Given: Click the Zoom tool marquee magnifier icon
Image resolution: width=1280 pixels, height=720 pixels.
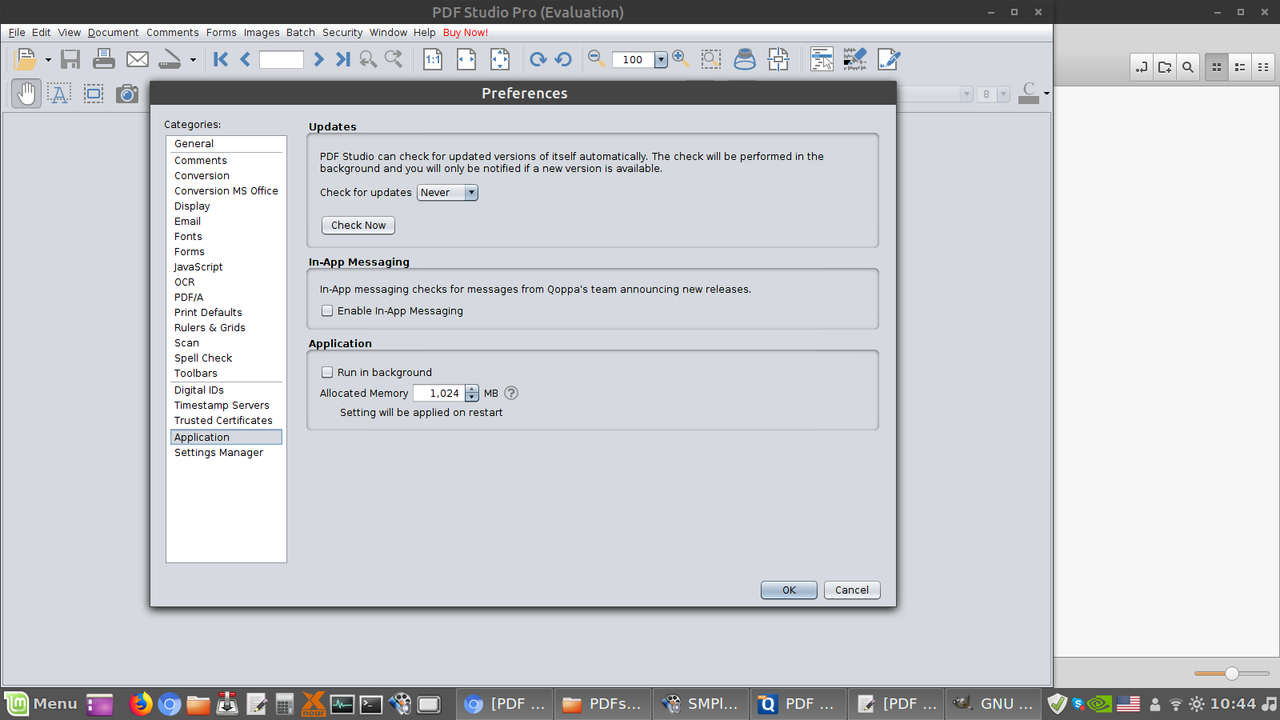Looking at the screenshot, I should click(711, 59).
